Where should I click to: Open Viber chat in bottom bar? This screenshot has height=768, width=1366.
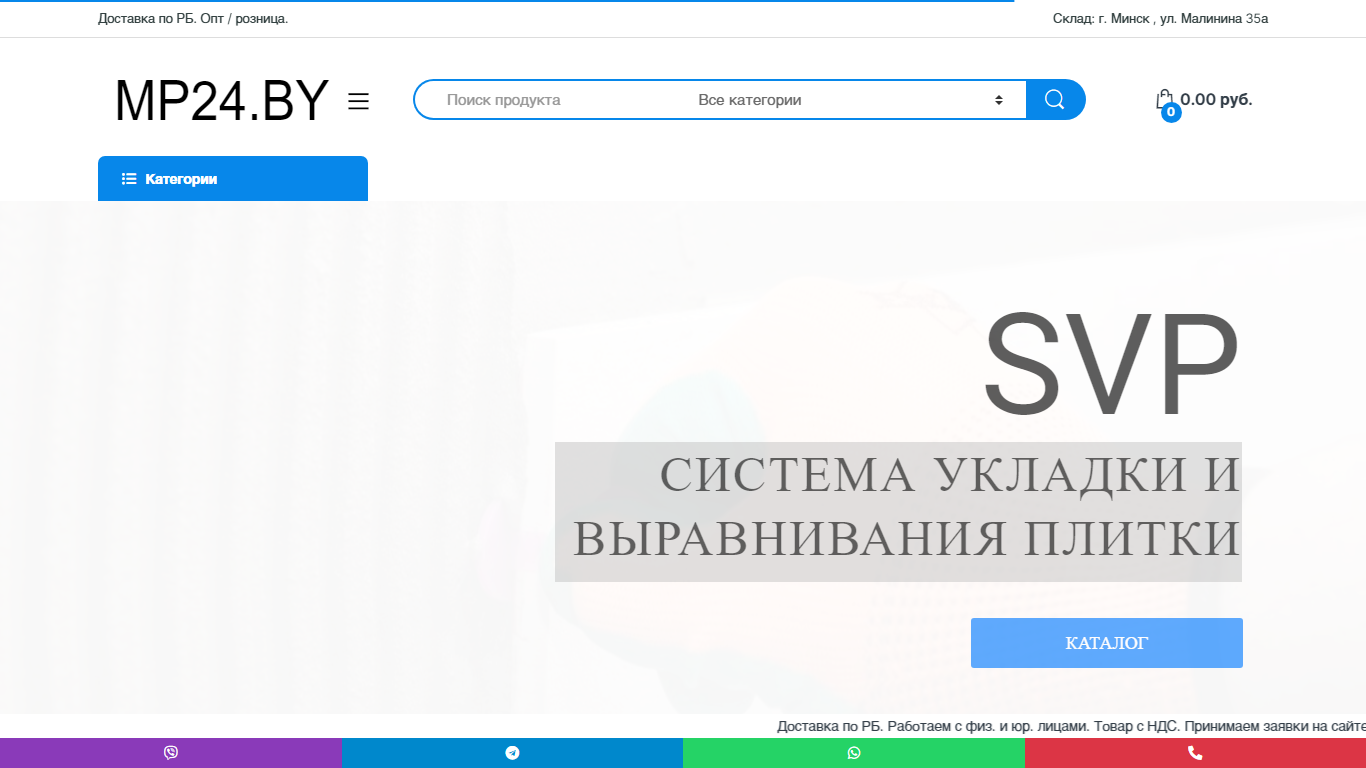pos(171,753)
